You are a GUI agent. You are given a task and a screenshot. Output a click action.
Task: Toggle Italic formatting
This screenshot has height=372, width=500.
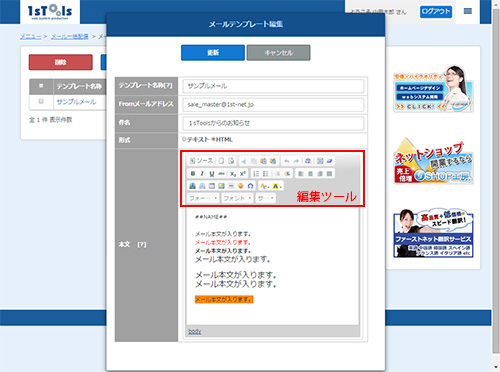202,174
